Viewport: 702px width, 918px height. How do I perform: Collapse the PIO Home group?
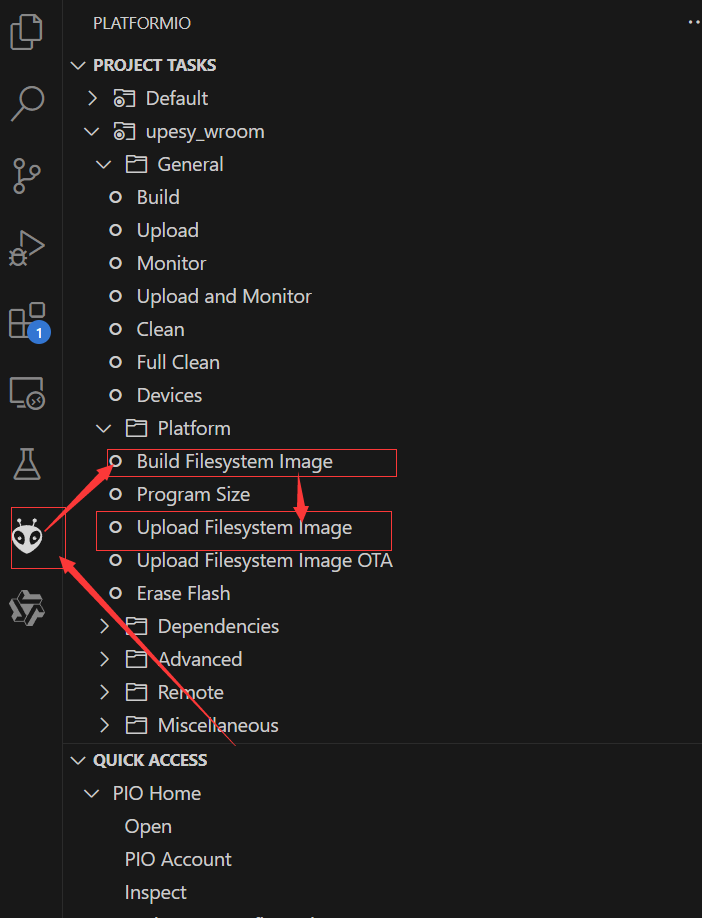coord(92,794)
